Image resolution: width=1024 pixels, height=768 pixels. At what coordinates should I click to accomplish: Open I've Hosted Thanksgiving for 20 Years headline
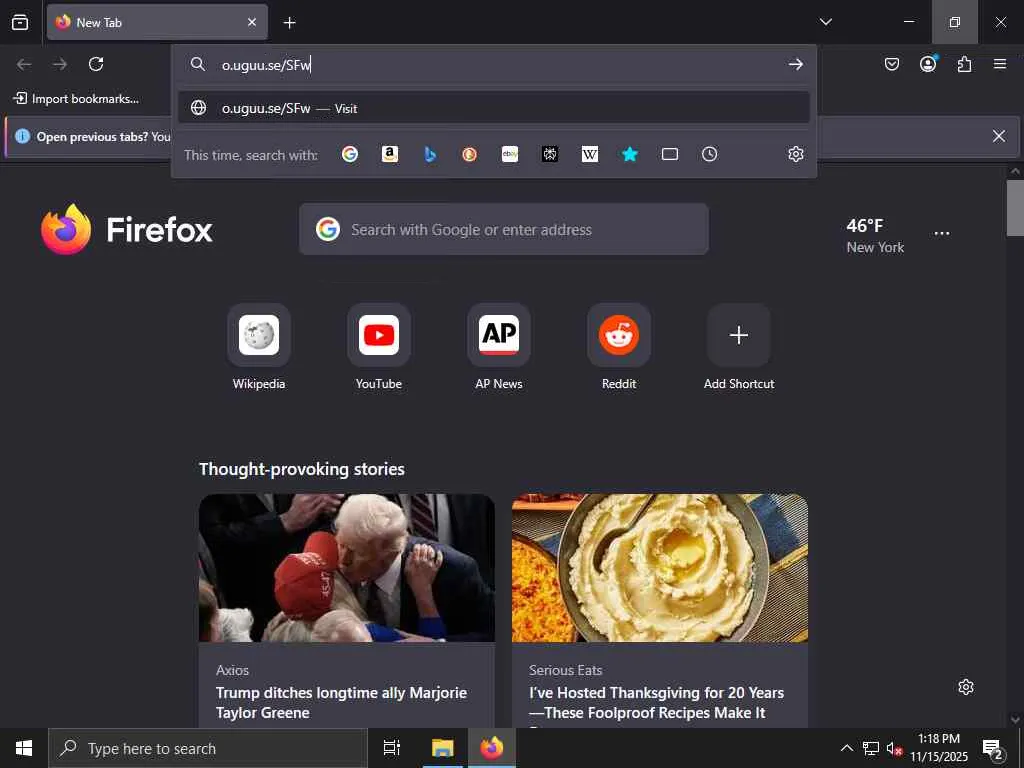656,702
